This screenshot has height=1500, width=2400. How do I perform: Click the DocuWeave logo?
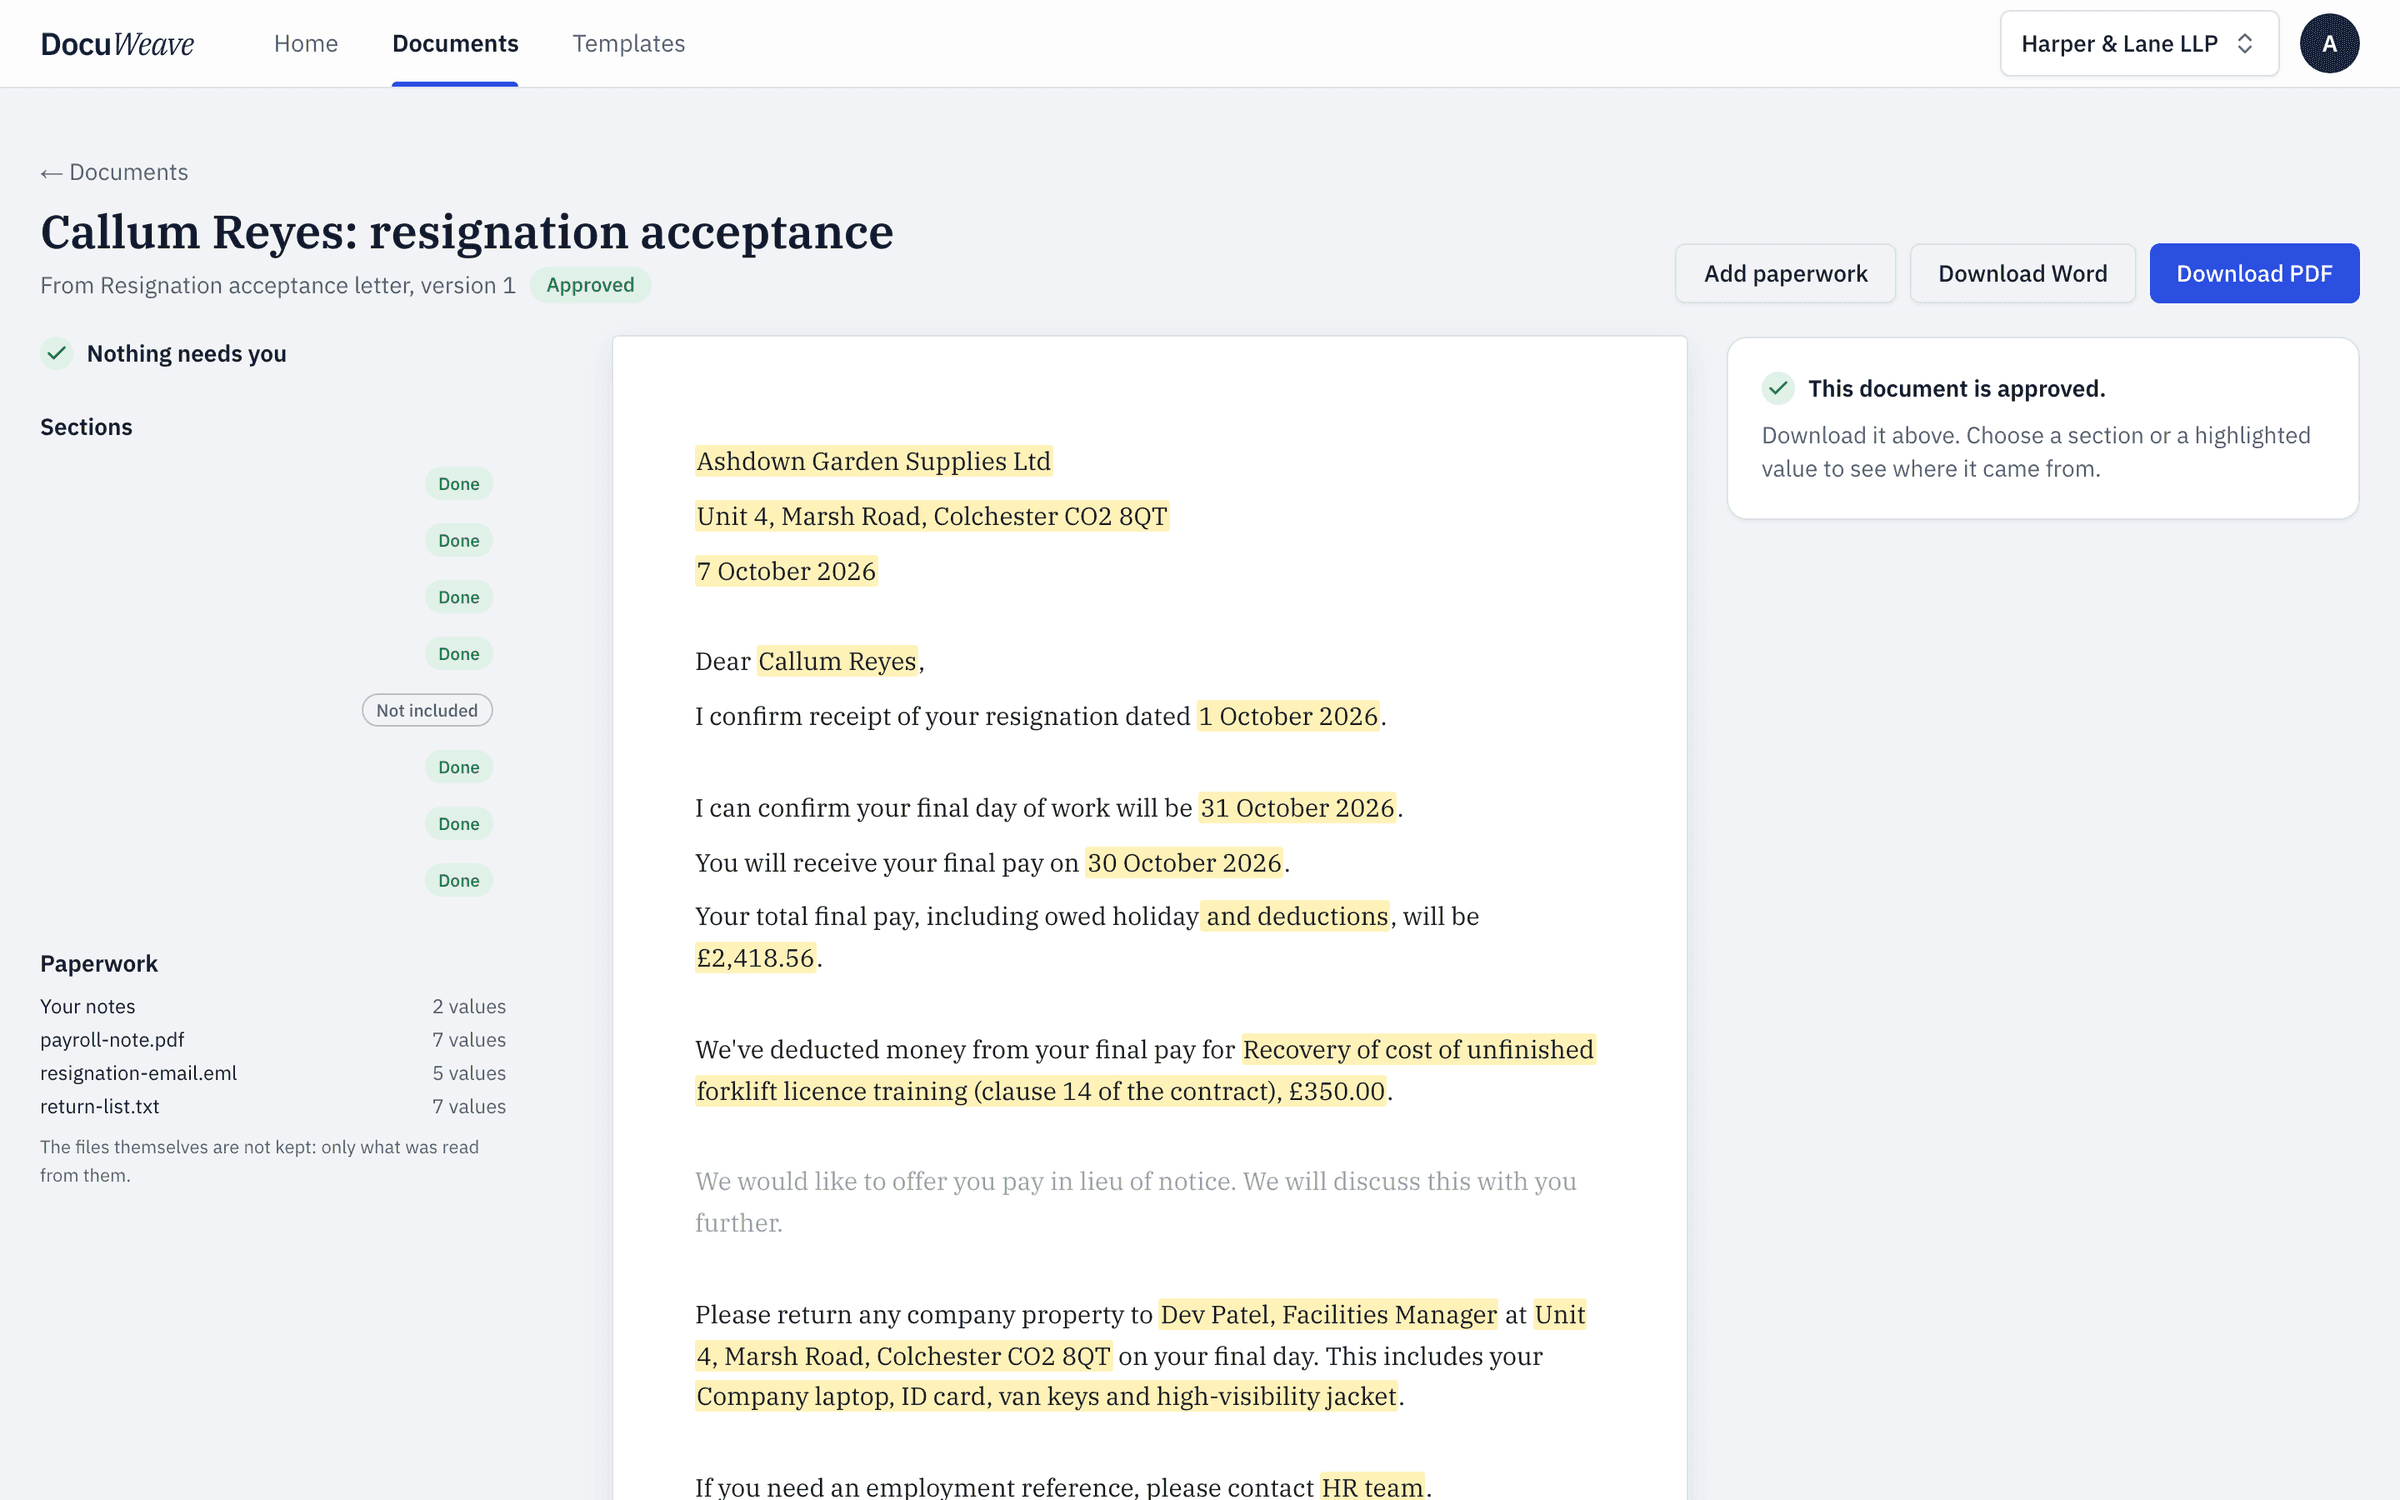[x=117, y=44]
